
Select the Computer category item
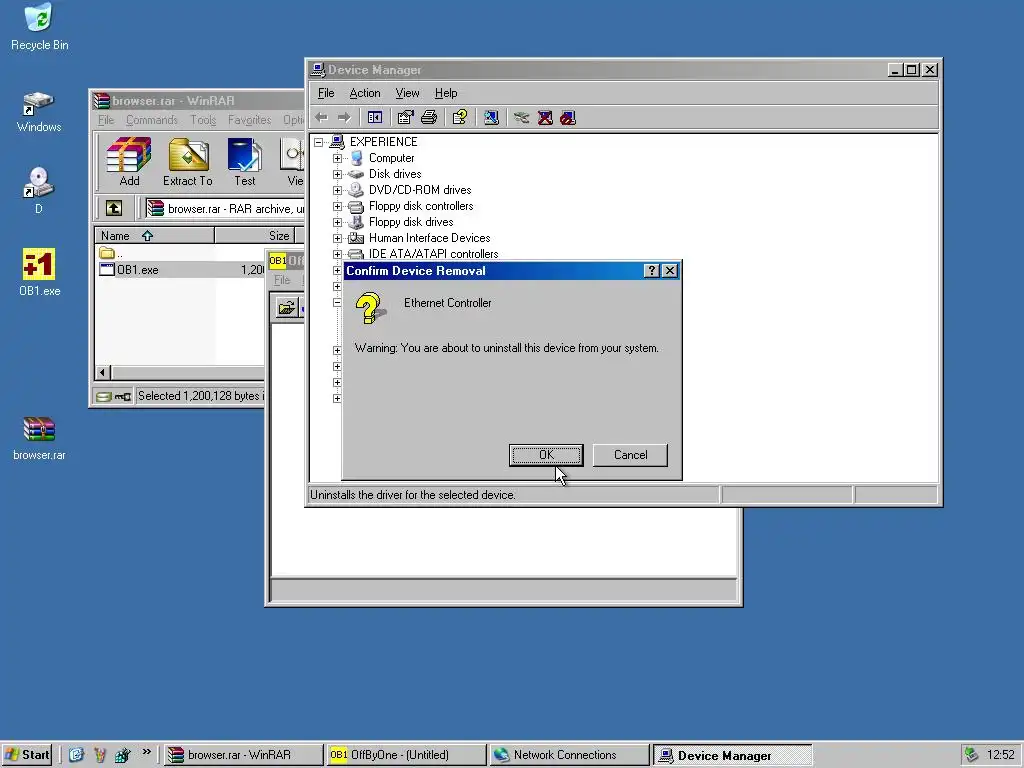click(391, 158)
